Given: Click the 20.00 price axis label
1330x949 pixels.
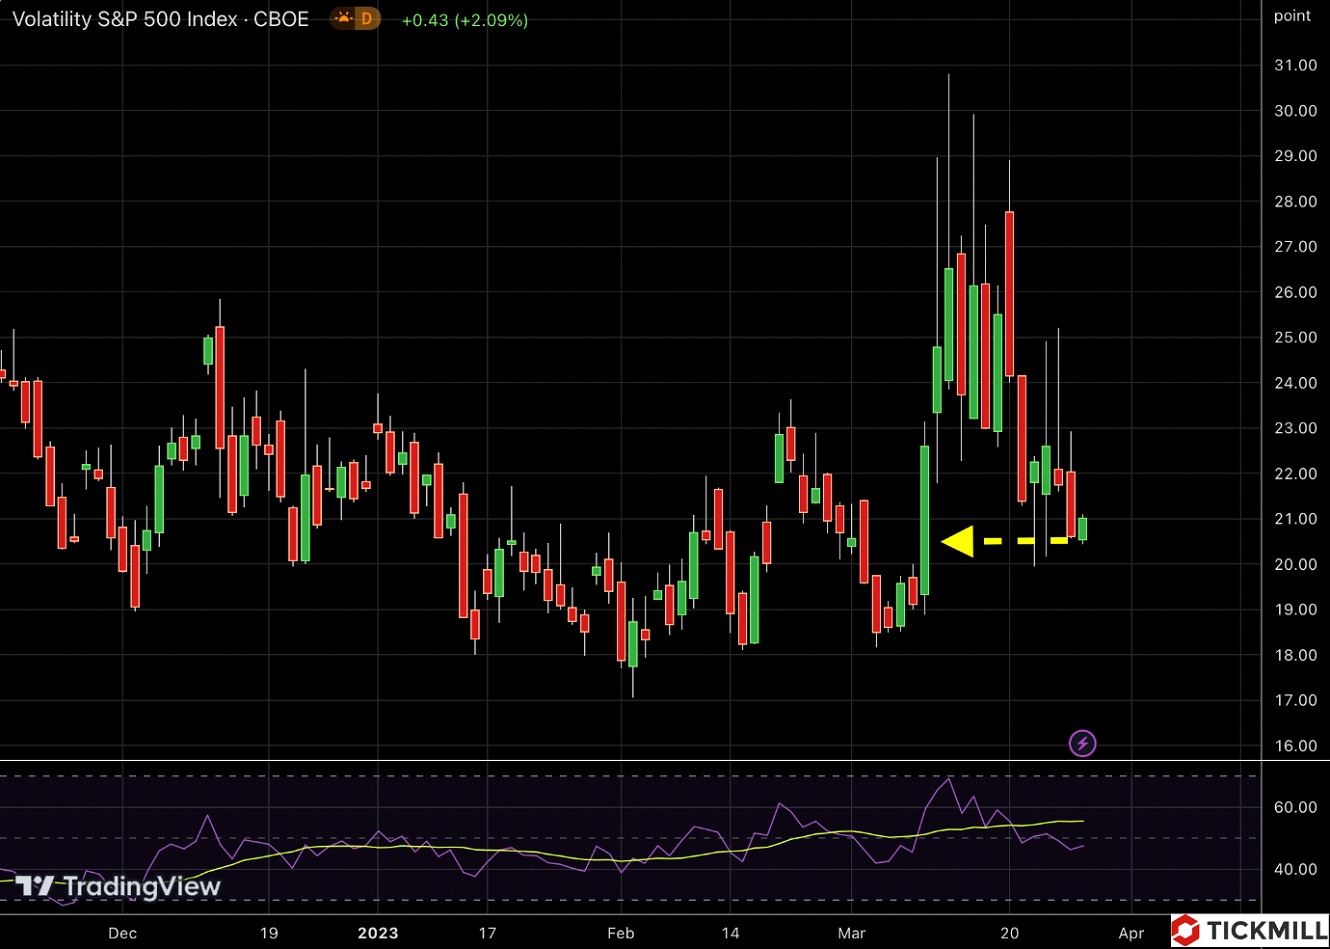Looking at the screenshot, I should 1295,564.
